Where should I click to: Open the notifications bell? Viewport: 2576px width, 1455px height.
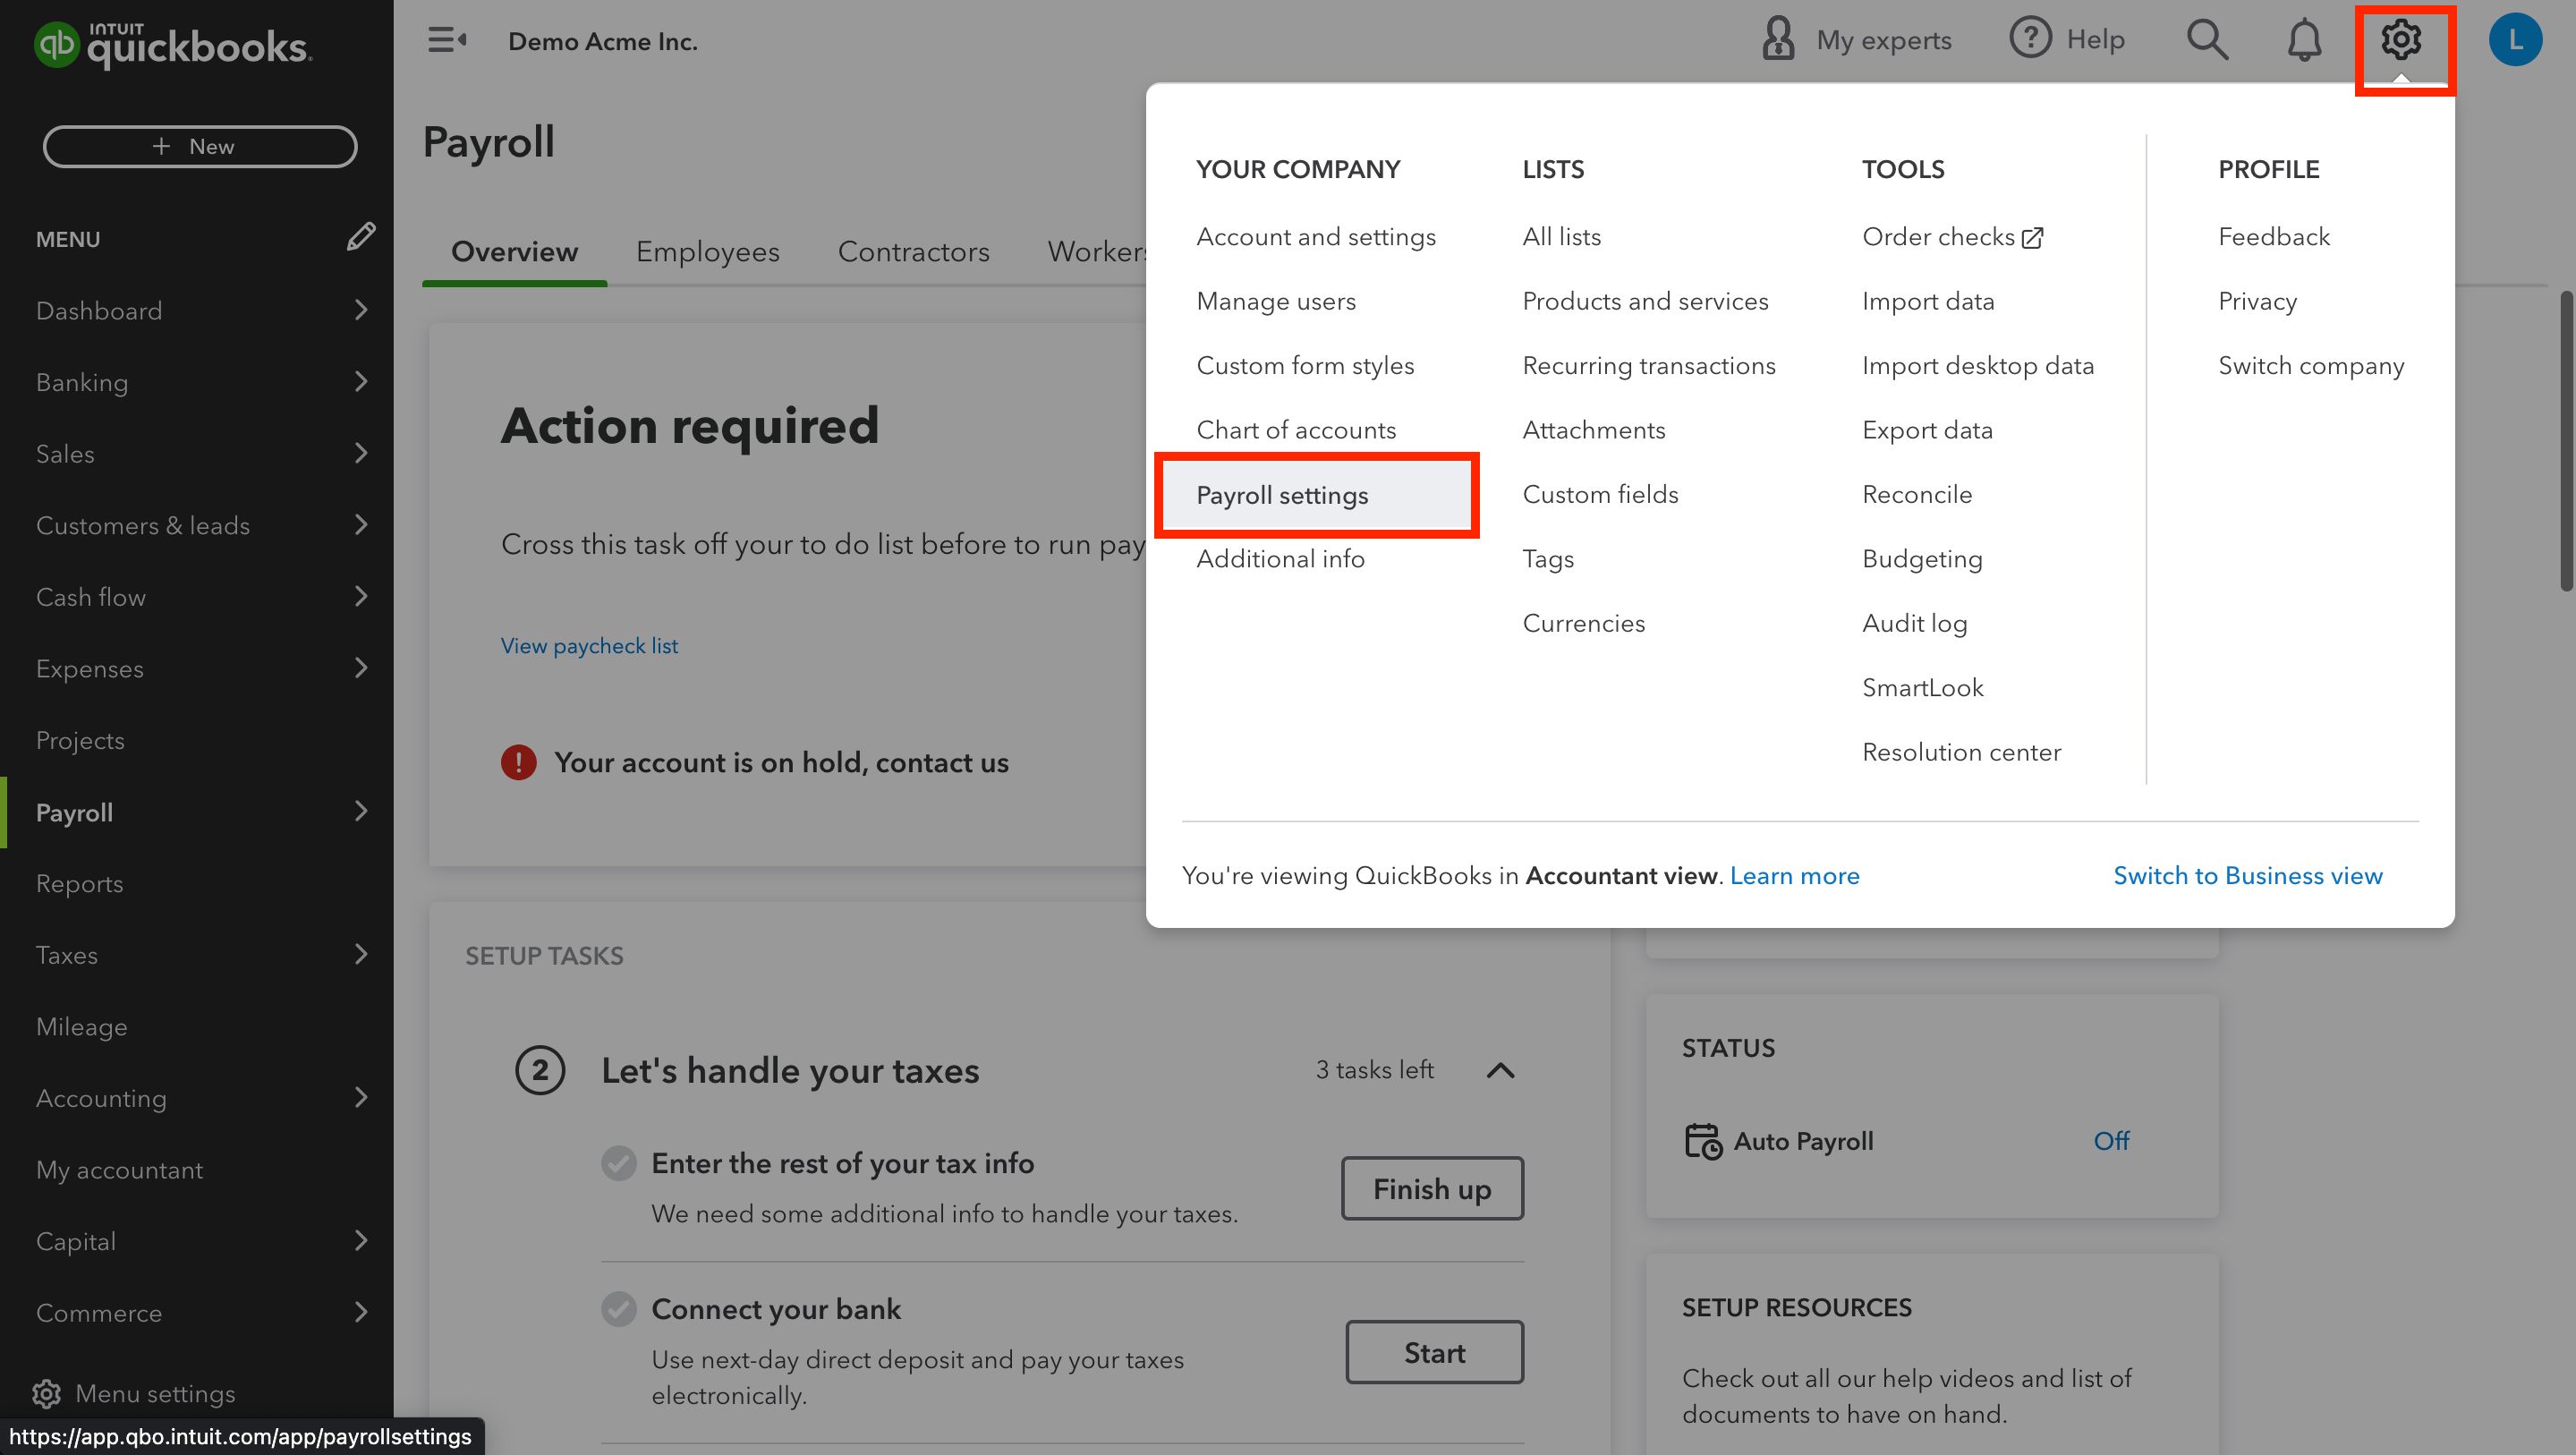[x=2304, y=40]
